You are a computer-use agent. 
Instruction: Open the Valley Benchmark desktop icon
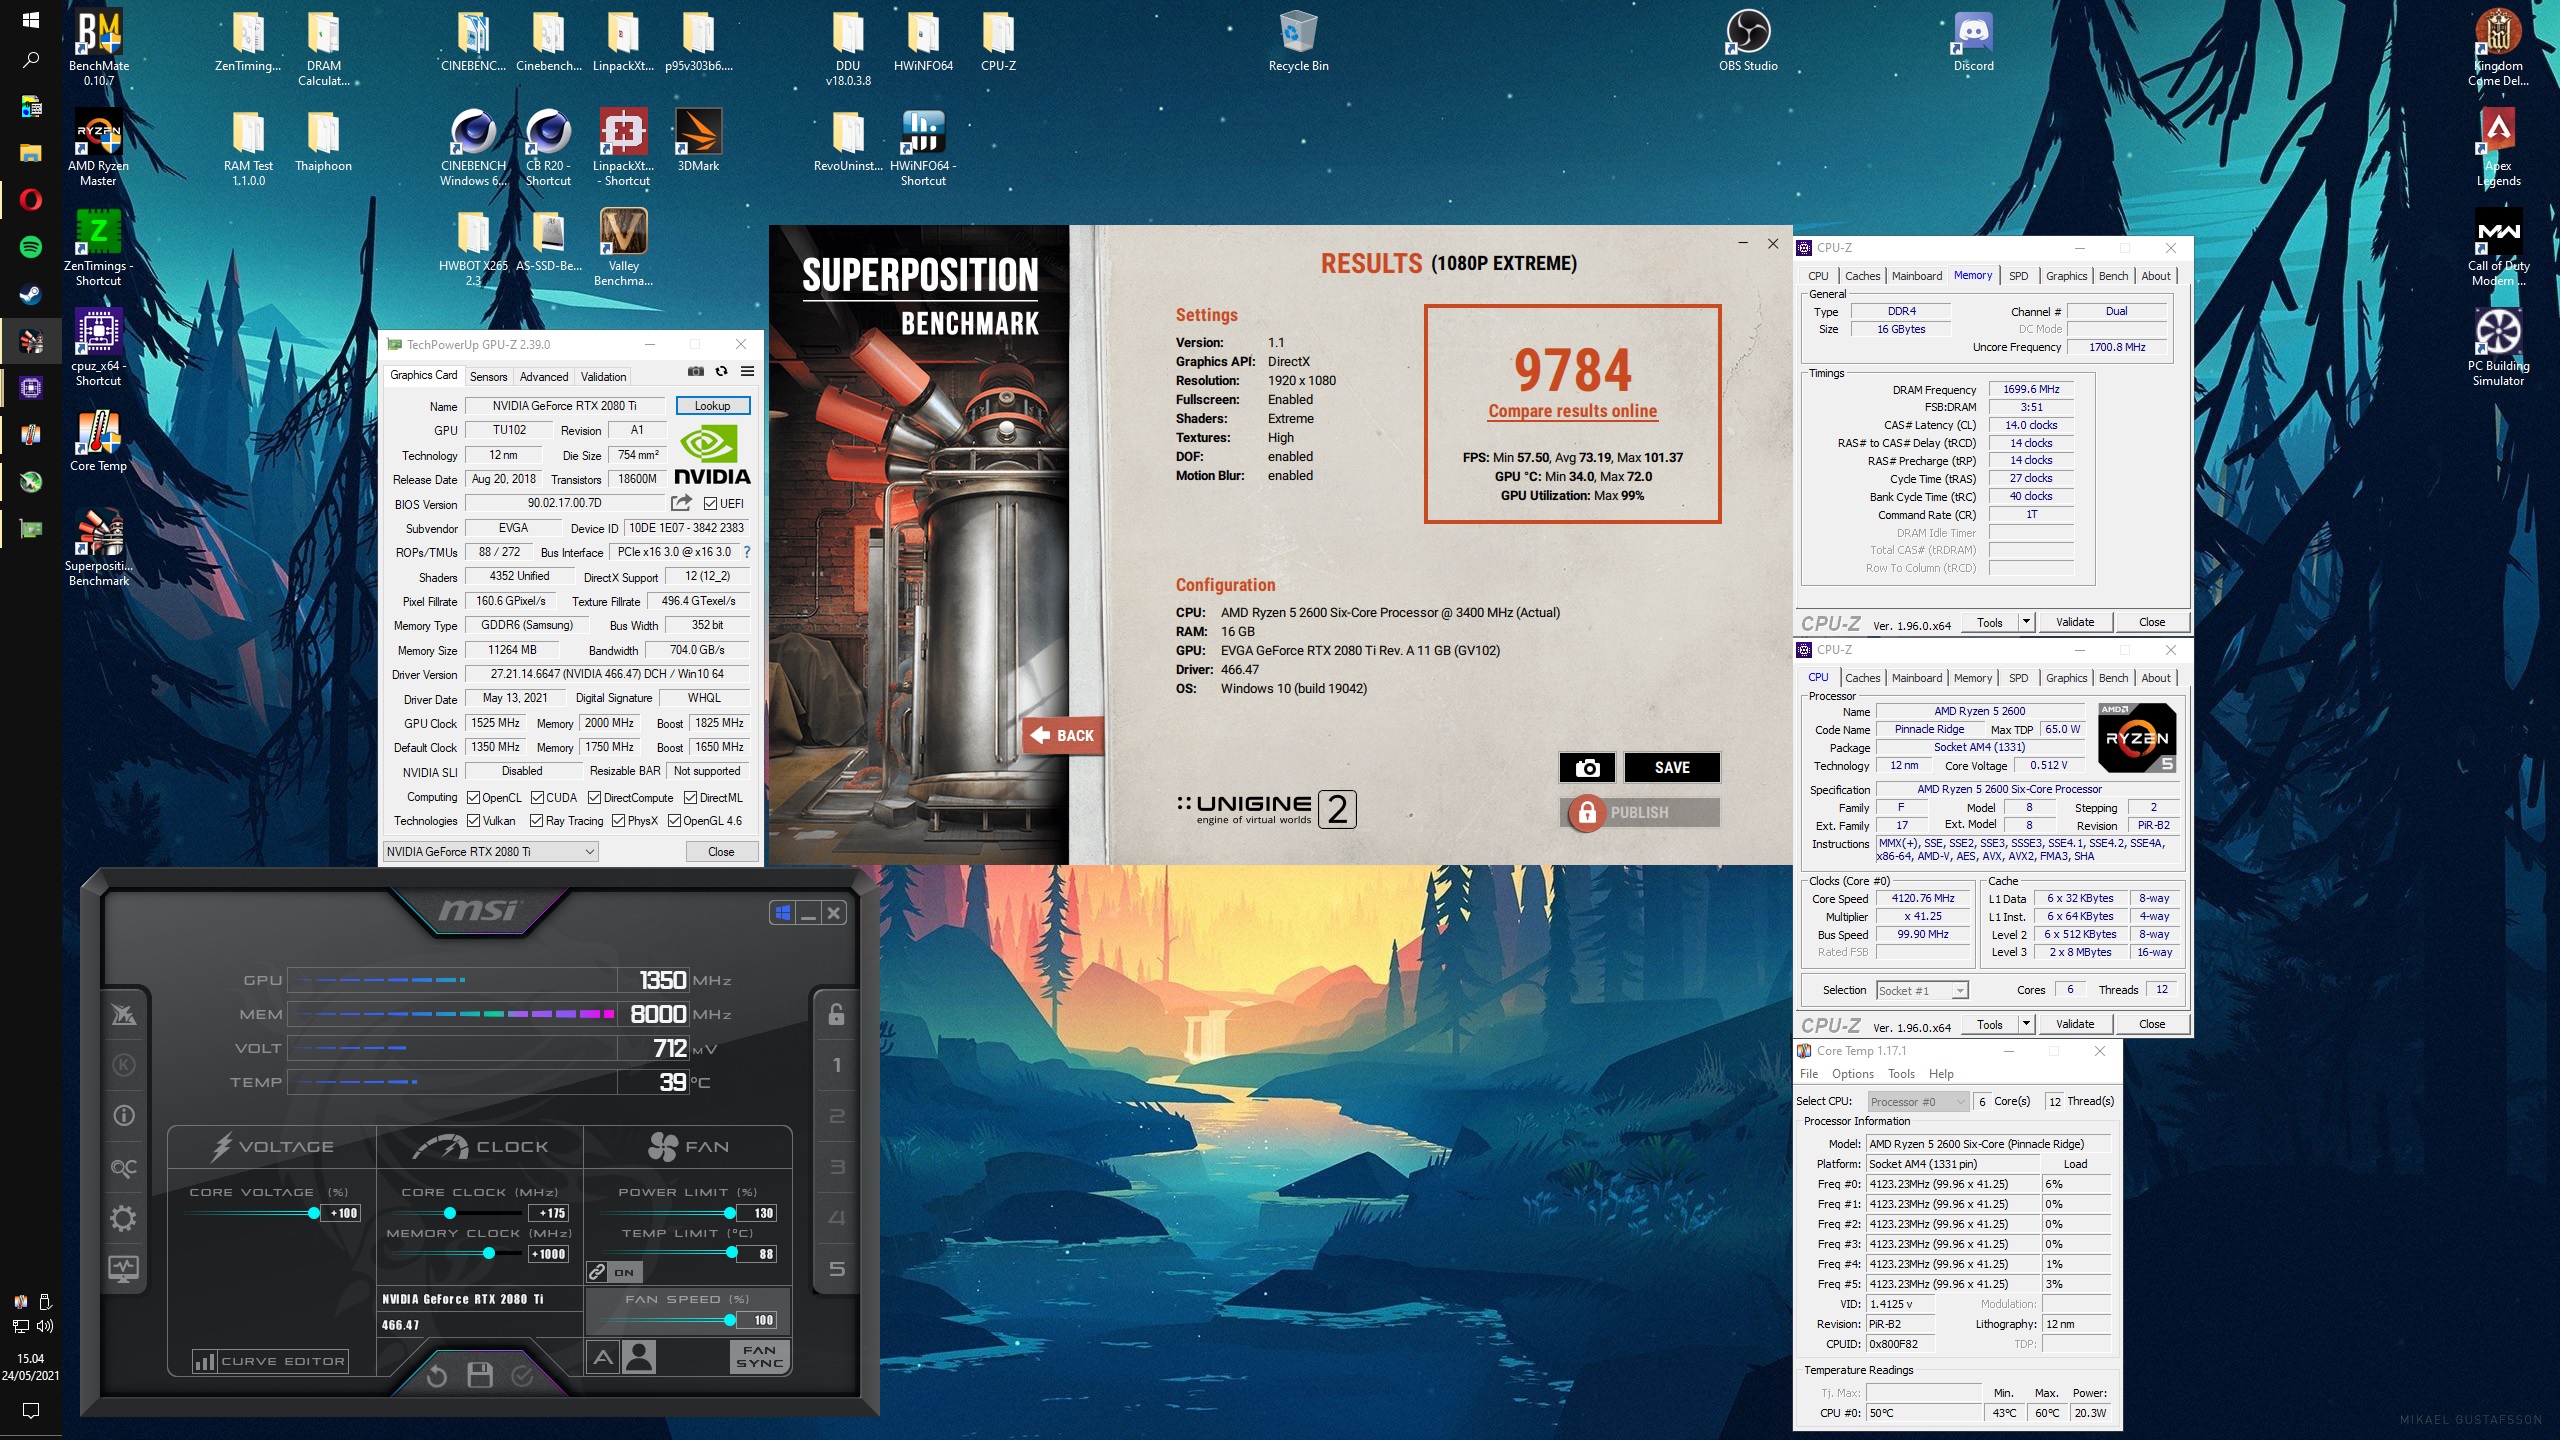(623, 247)
